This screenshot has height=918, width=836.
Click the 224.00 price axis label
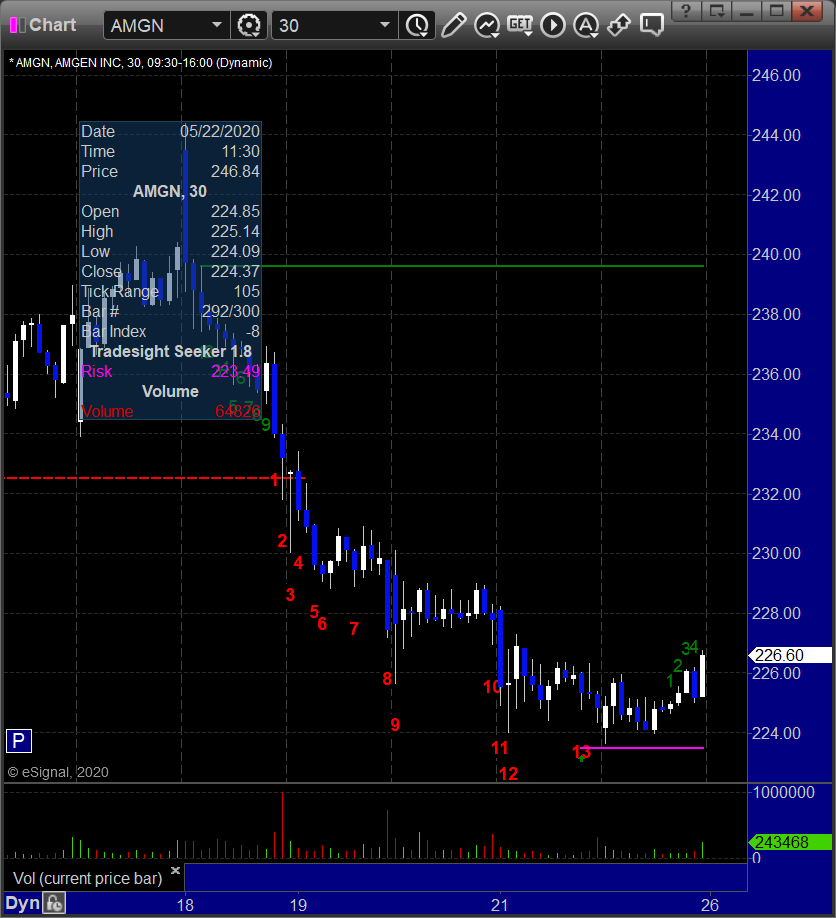776,732
